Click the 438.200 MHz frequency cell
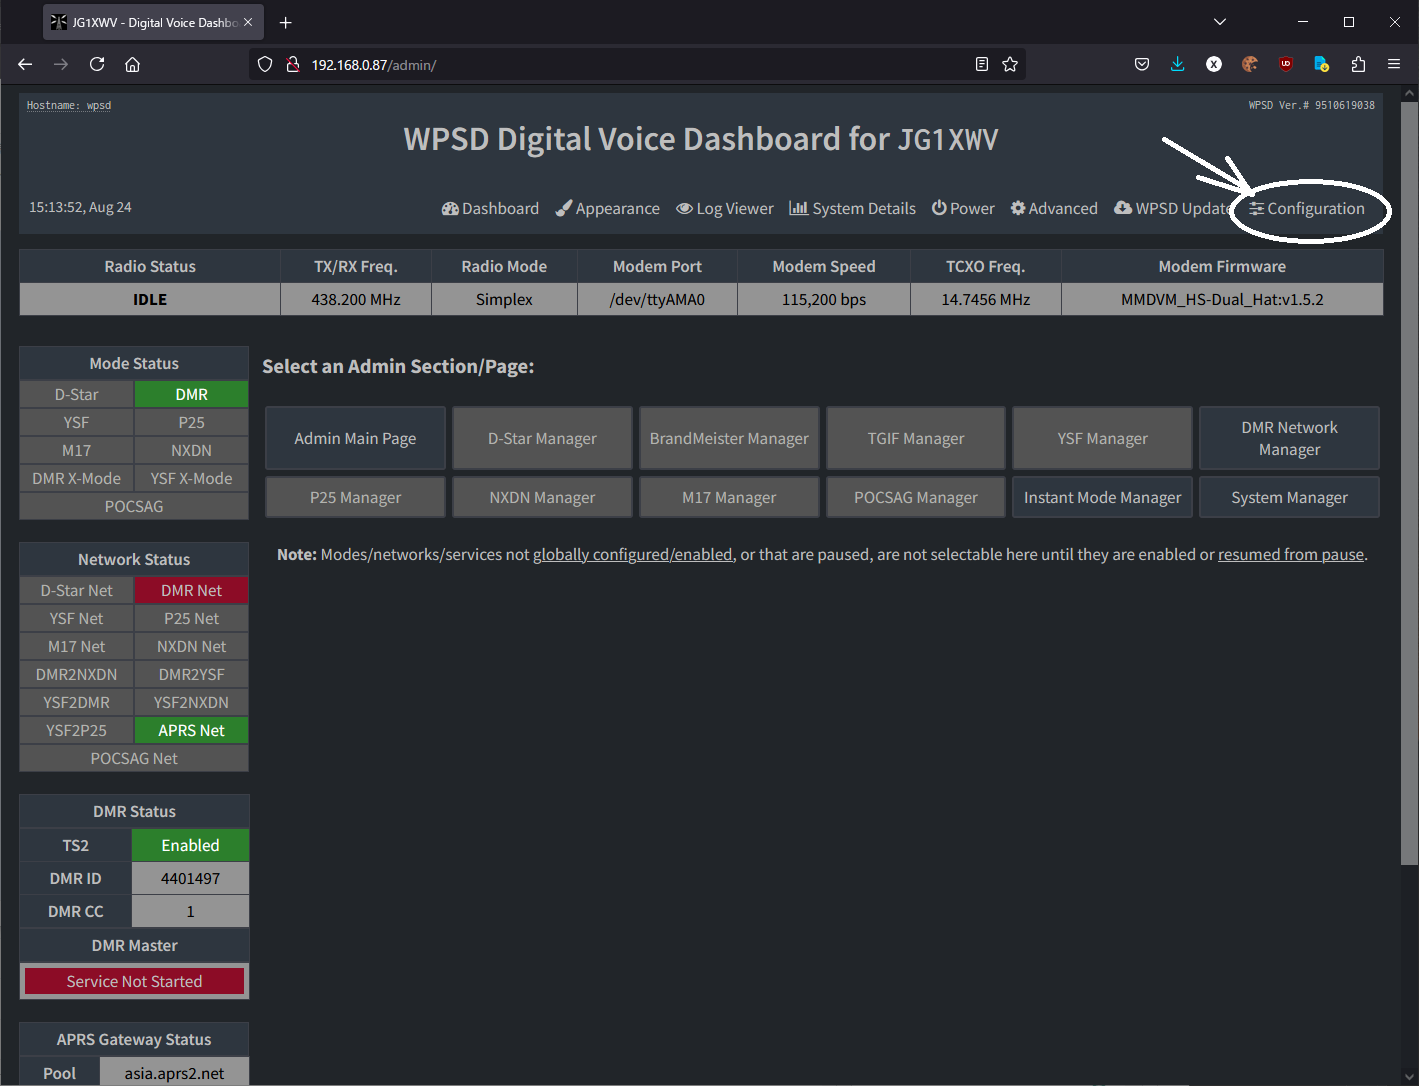 (356, 299)
